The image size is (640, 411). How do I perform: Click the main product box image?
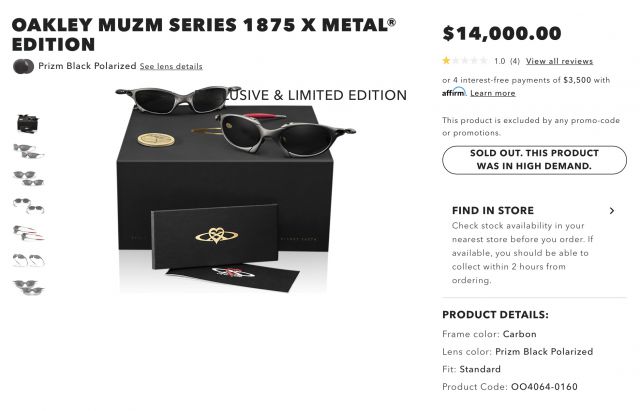point(224,190)
